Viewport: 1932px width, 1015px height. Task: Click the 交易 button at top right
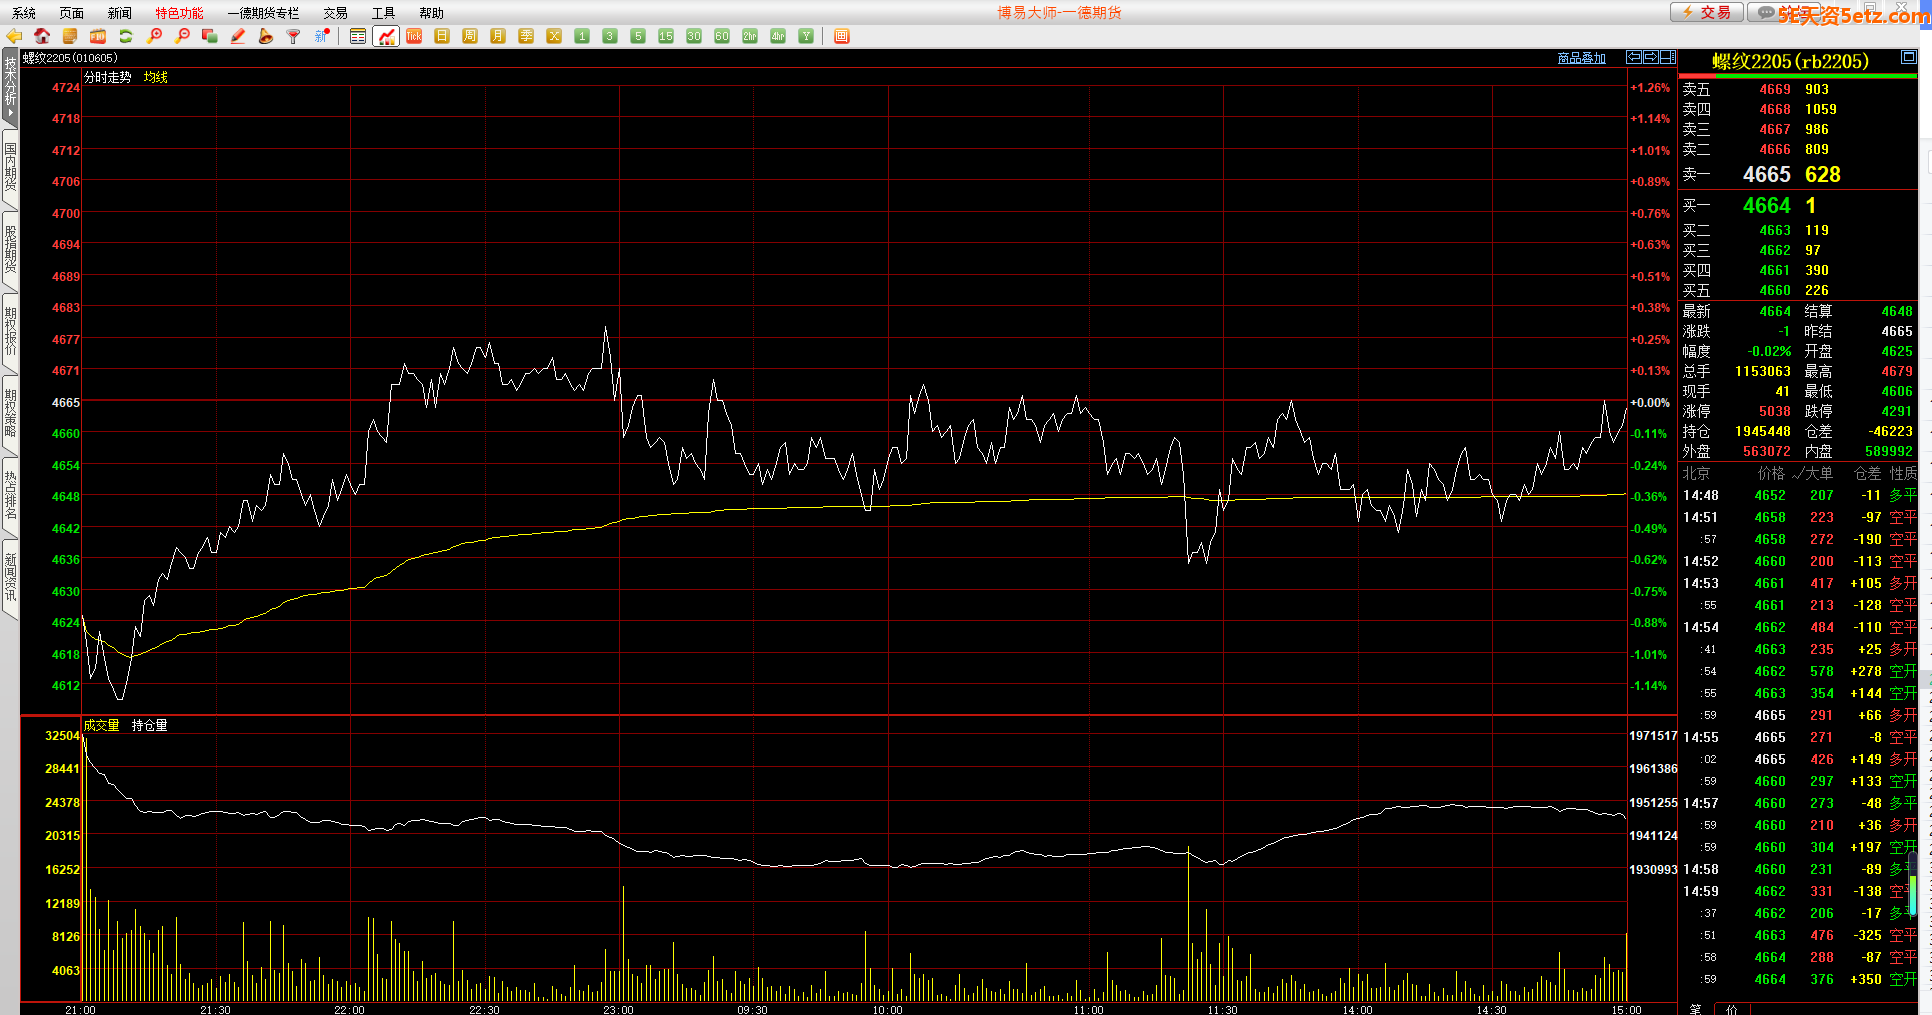(x=1707, y=12)
